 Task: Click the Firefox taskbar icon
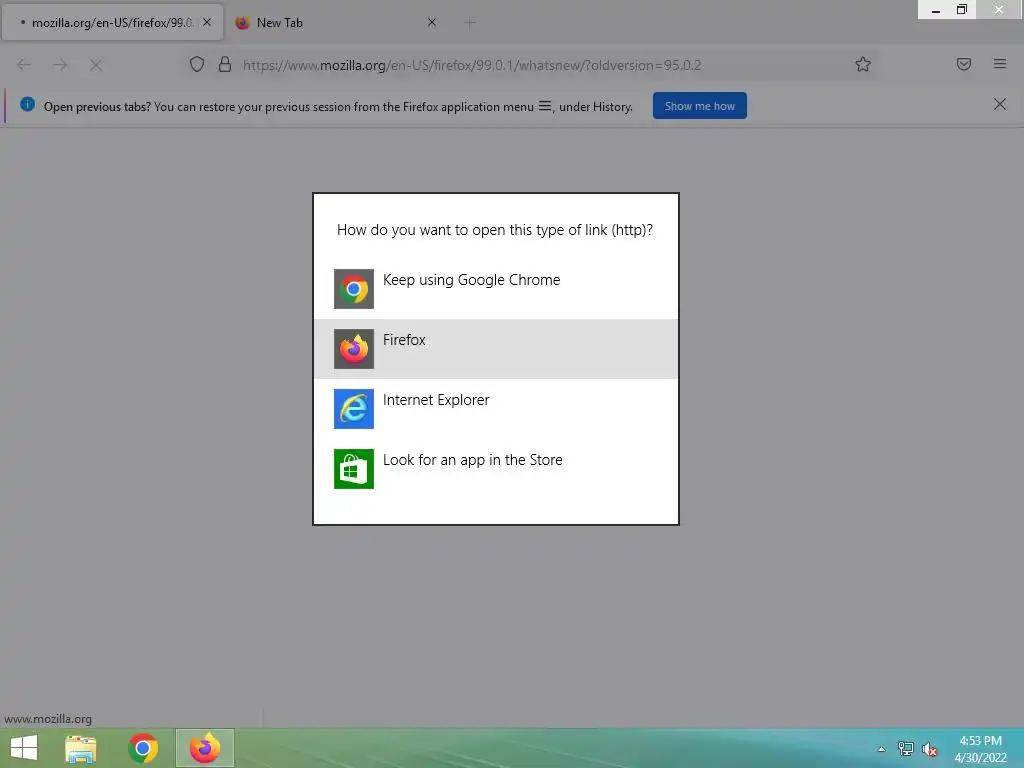coord(205,748)
